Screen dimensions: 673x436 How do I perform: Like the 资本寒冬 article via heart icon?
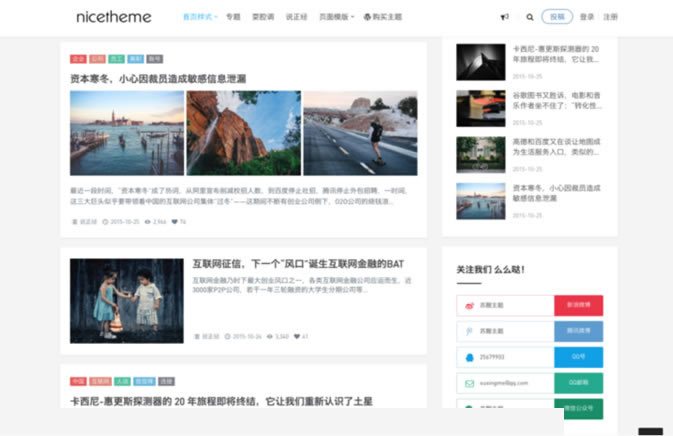pos(174,222)
